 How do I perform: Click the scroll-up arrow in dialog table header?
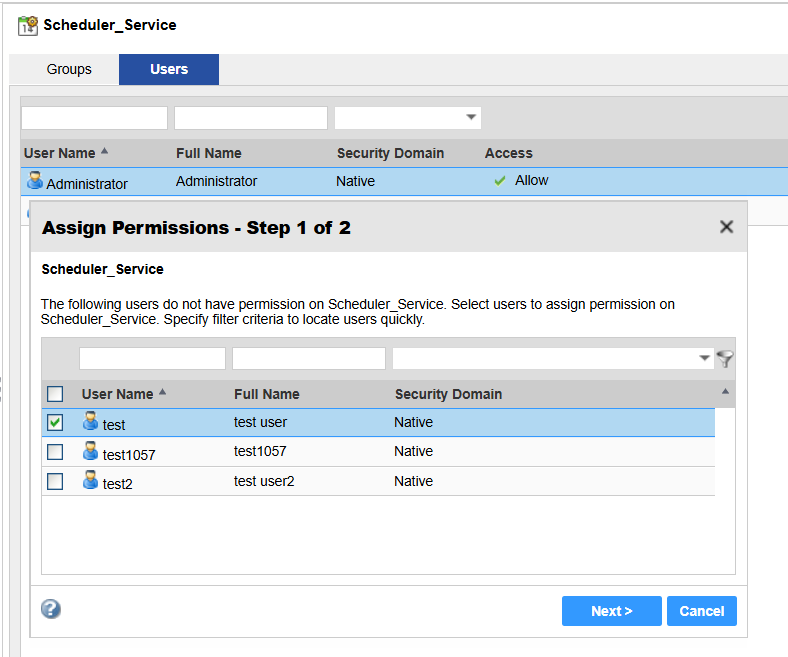click(725, 391)
